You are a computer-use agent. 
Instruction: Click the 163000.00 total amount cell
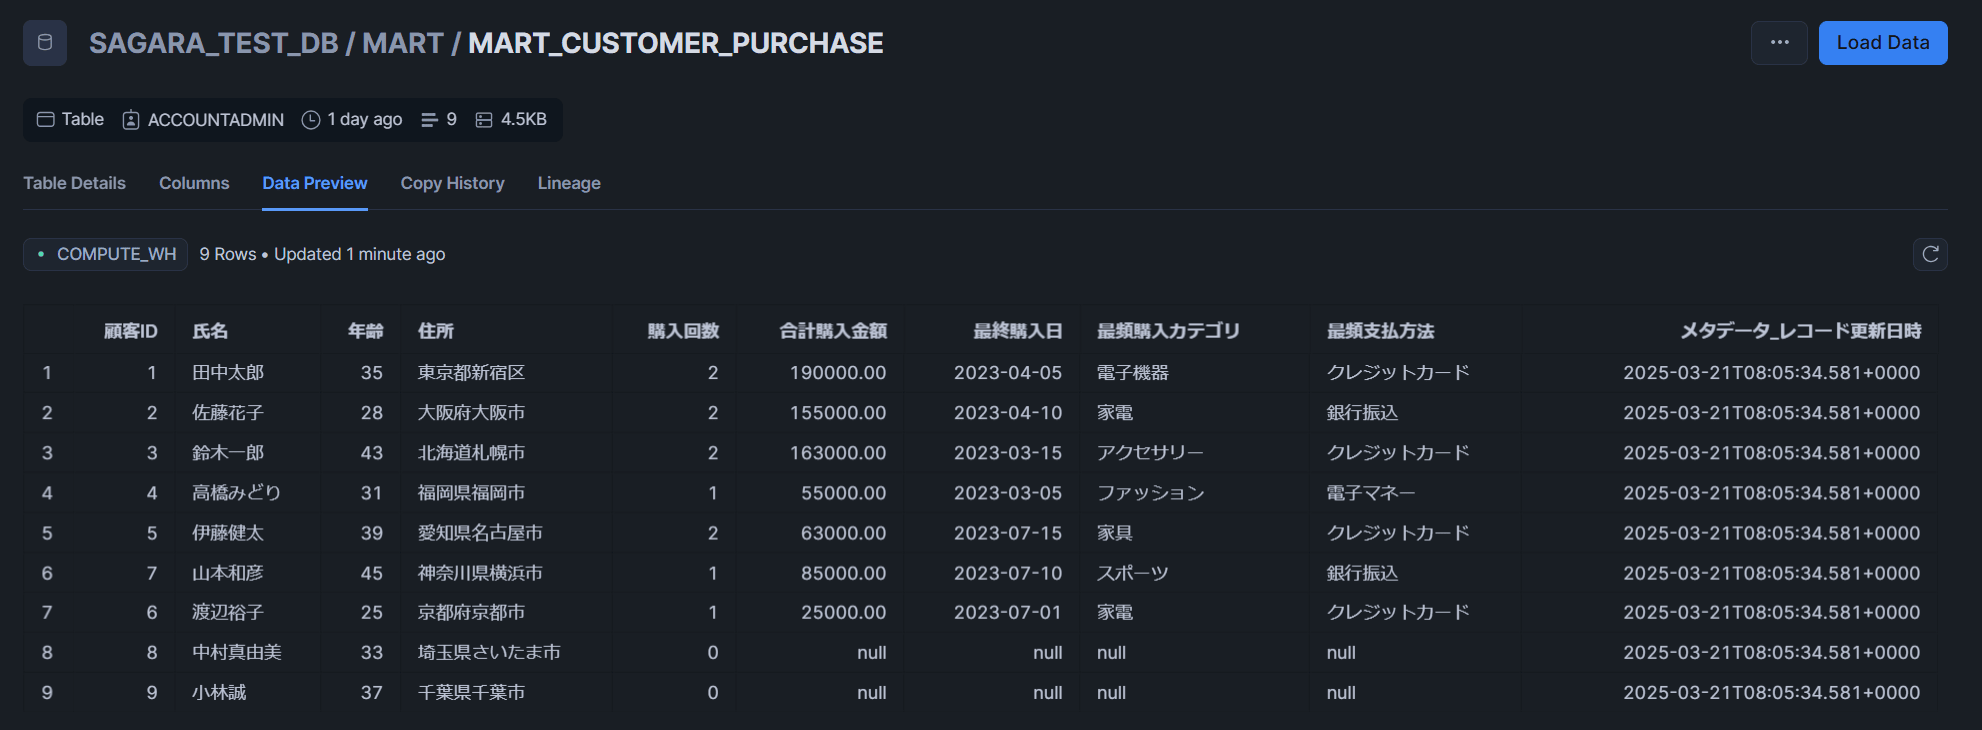click(x=838, y=452)
